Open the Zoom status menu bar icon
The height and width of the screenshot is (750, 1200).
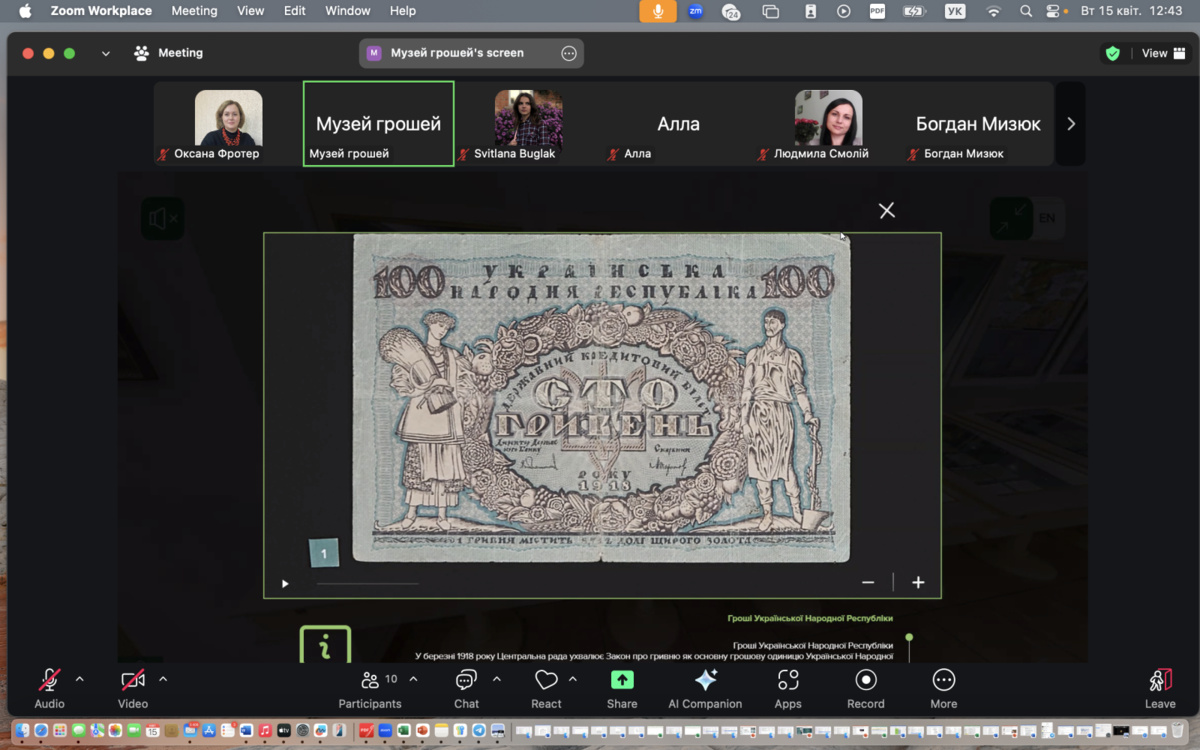click(x=695, y=11)
